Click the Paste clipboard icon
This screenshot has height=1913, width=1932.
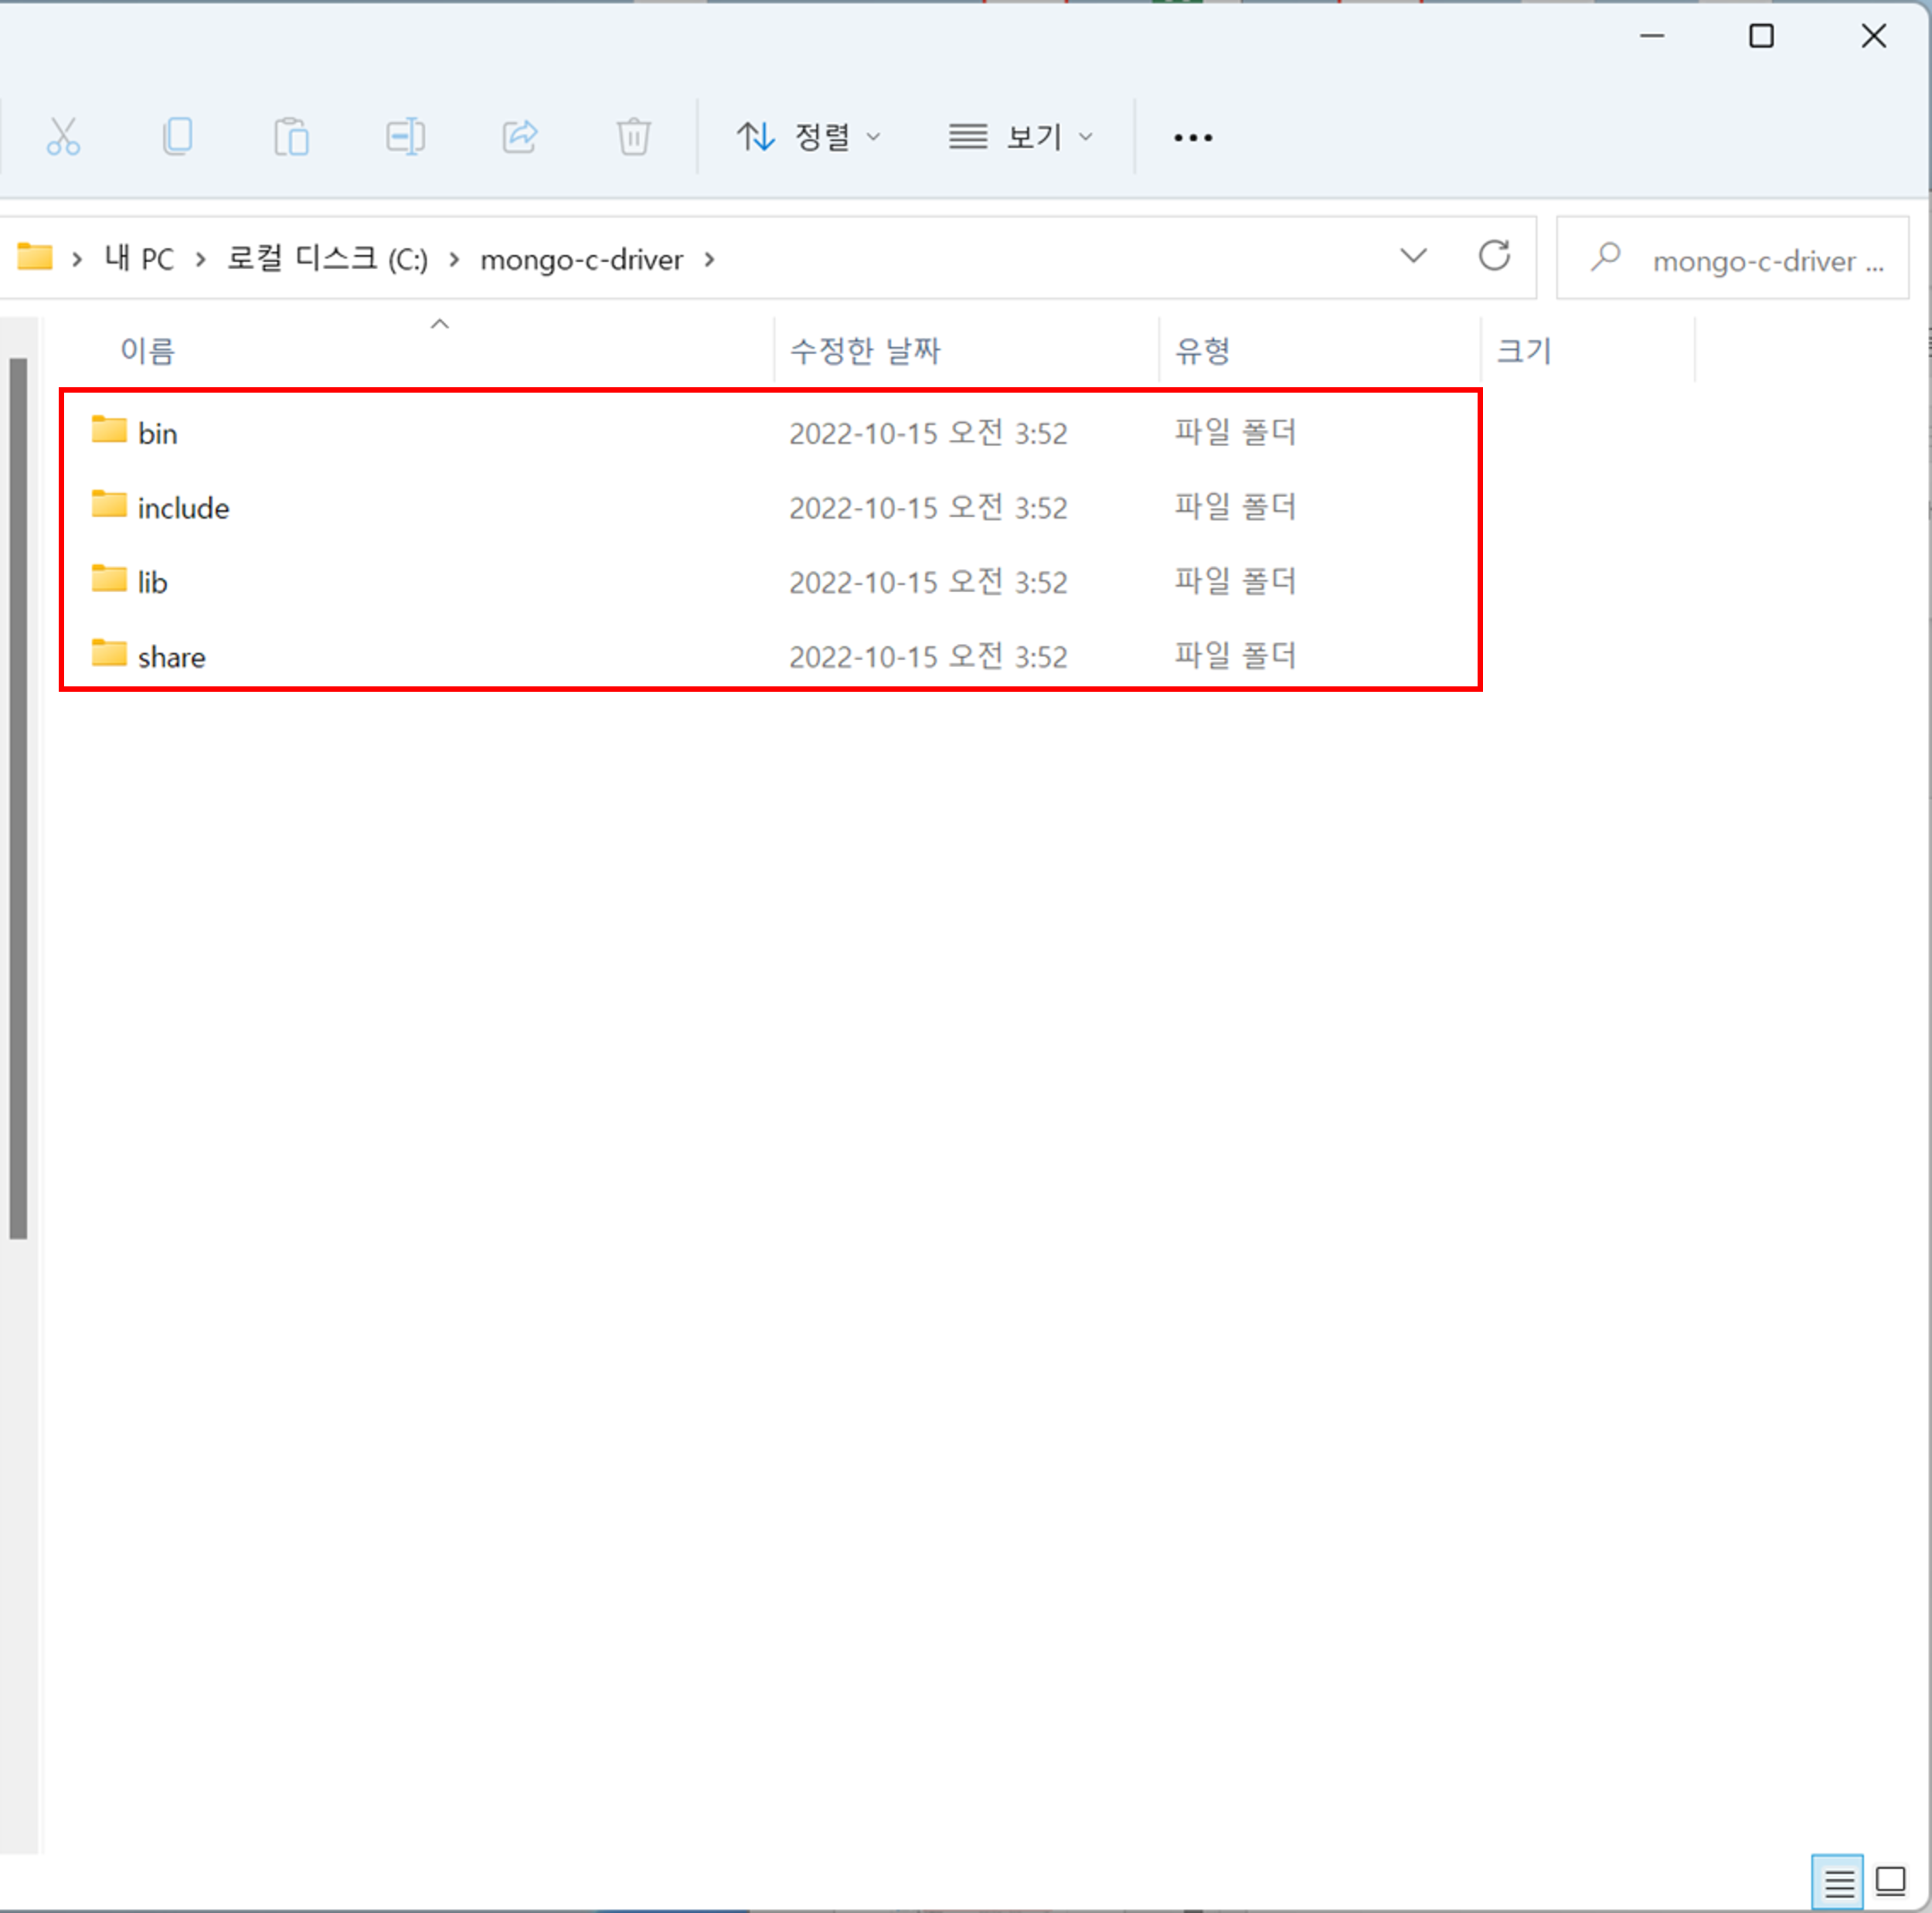click(291, 137)
